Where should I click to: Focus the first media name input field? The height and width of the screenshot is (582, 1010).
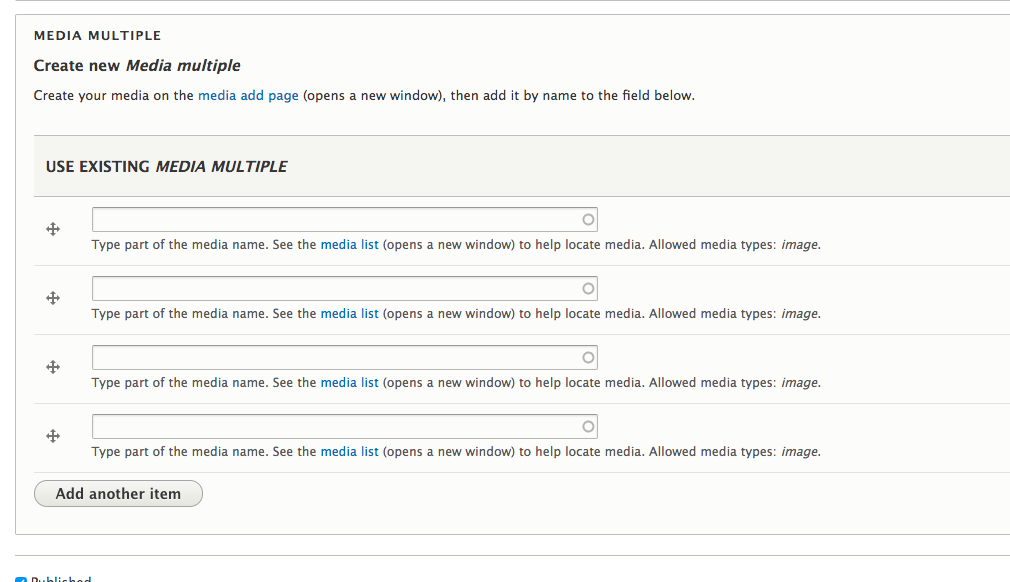(x=330, y=218)
